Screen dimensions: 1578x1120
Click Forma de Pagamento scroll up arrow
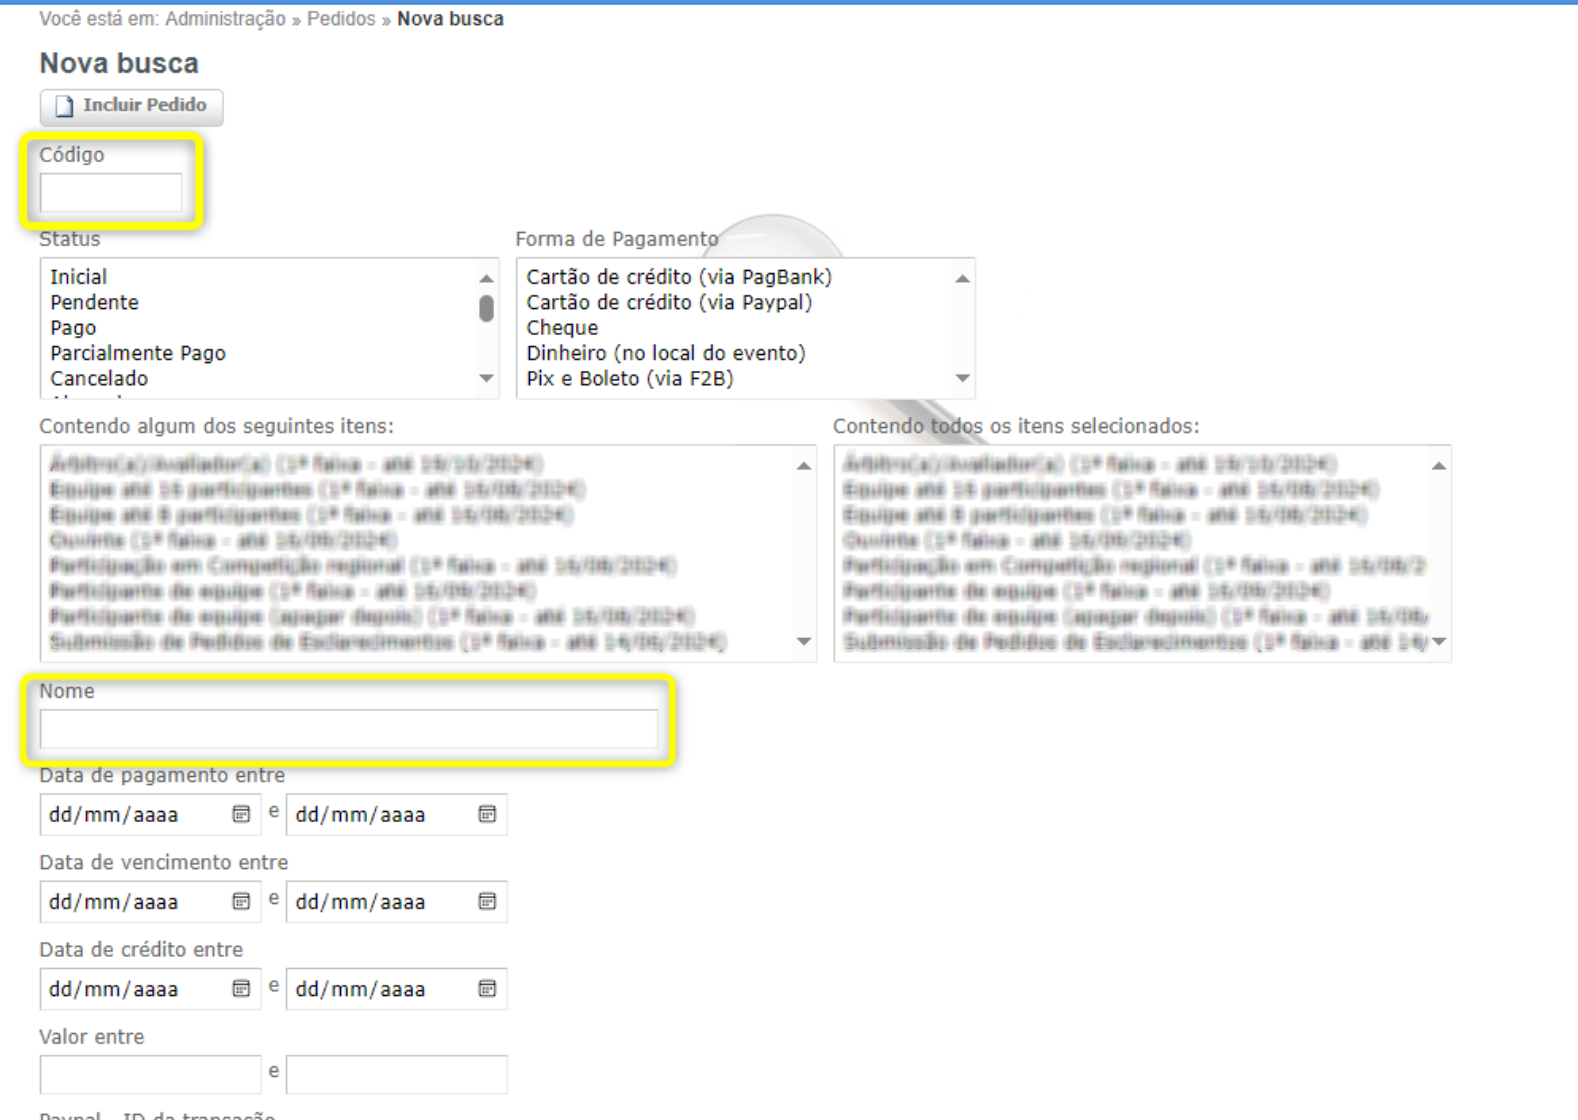pos(962,278)
